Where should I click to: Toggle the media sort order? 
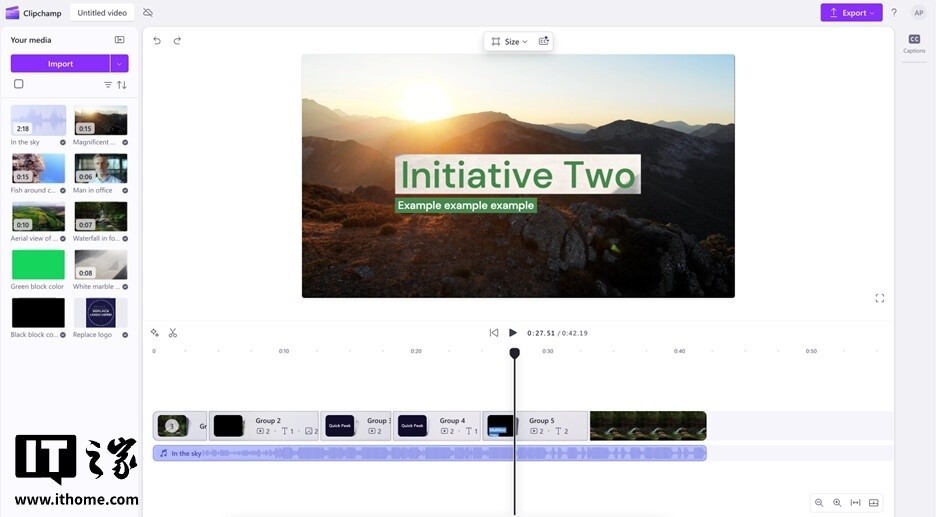[122, 85]
